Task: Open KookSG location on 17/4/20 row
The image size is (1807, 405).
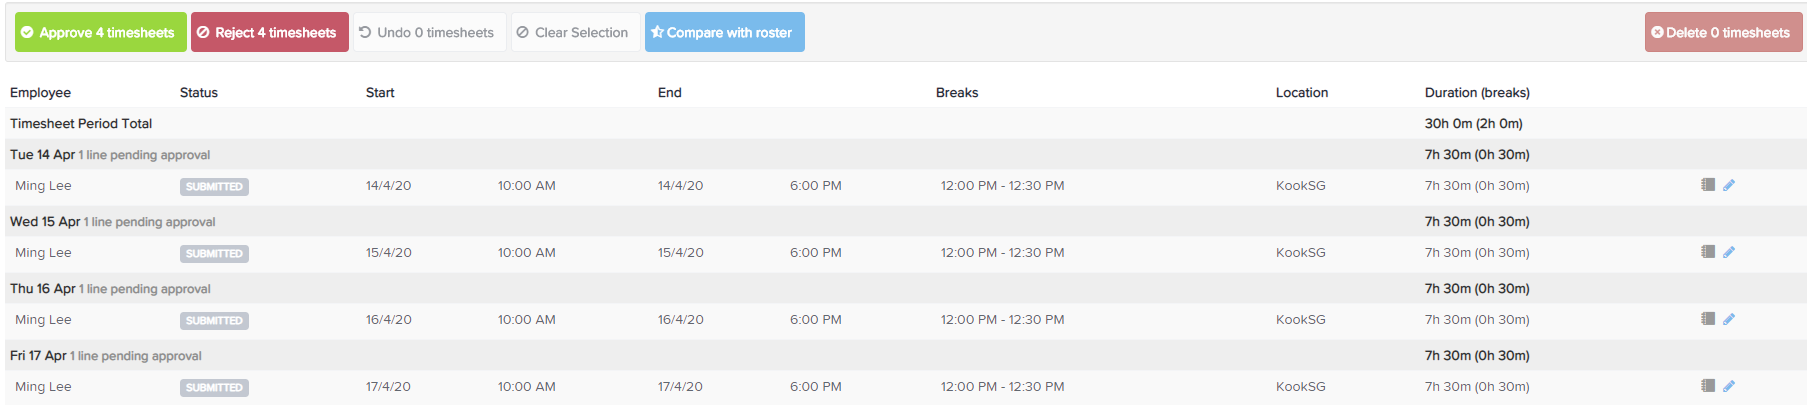Action: point(1300,387)
